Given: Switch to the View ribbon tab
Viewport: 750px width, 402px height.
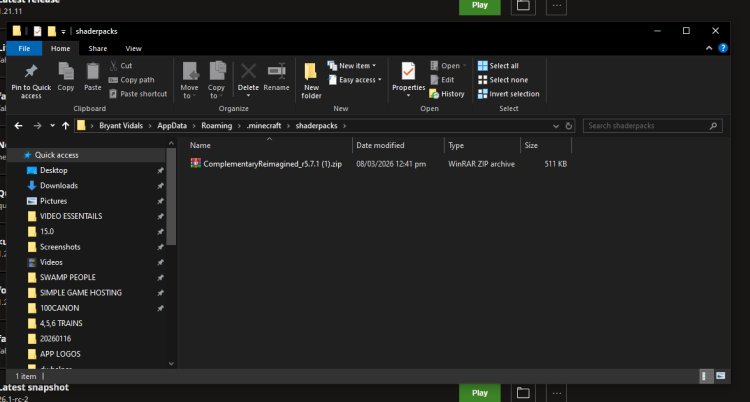Looking at the screenshot, I should (133, 48).
